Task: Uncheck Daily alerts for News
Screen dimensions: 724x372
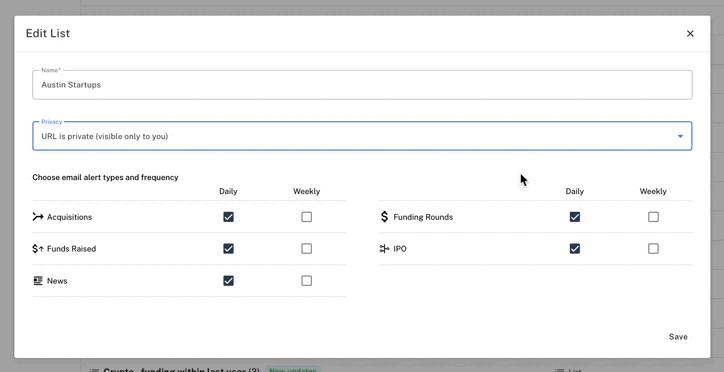Action: [x=228, y=281]
